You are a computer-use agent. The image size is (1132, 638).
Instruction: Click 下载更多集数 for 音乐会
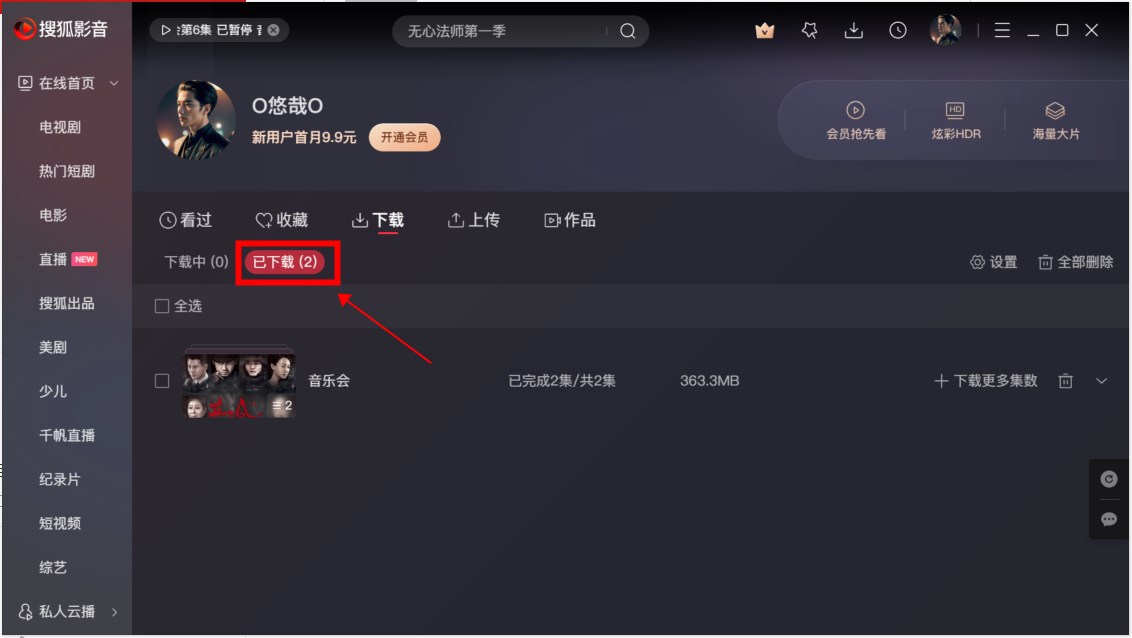point(985,381)
